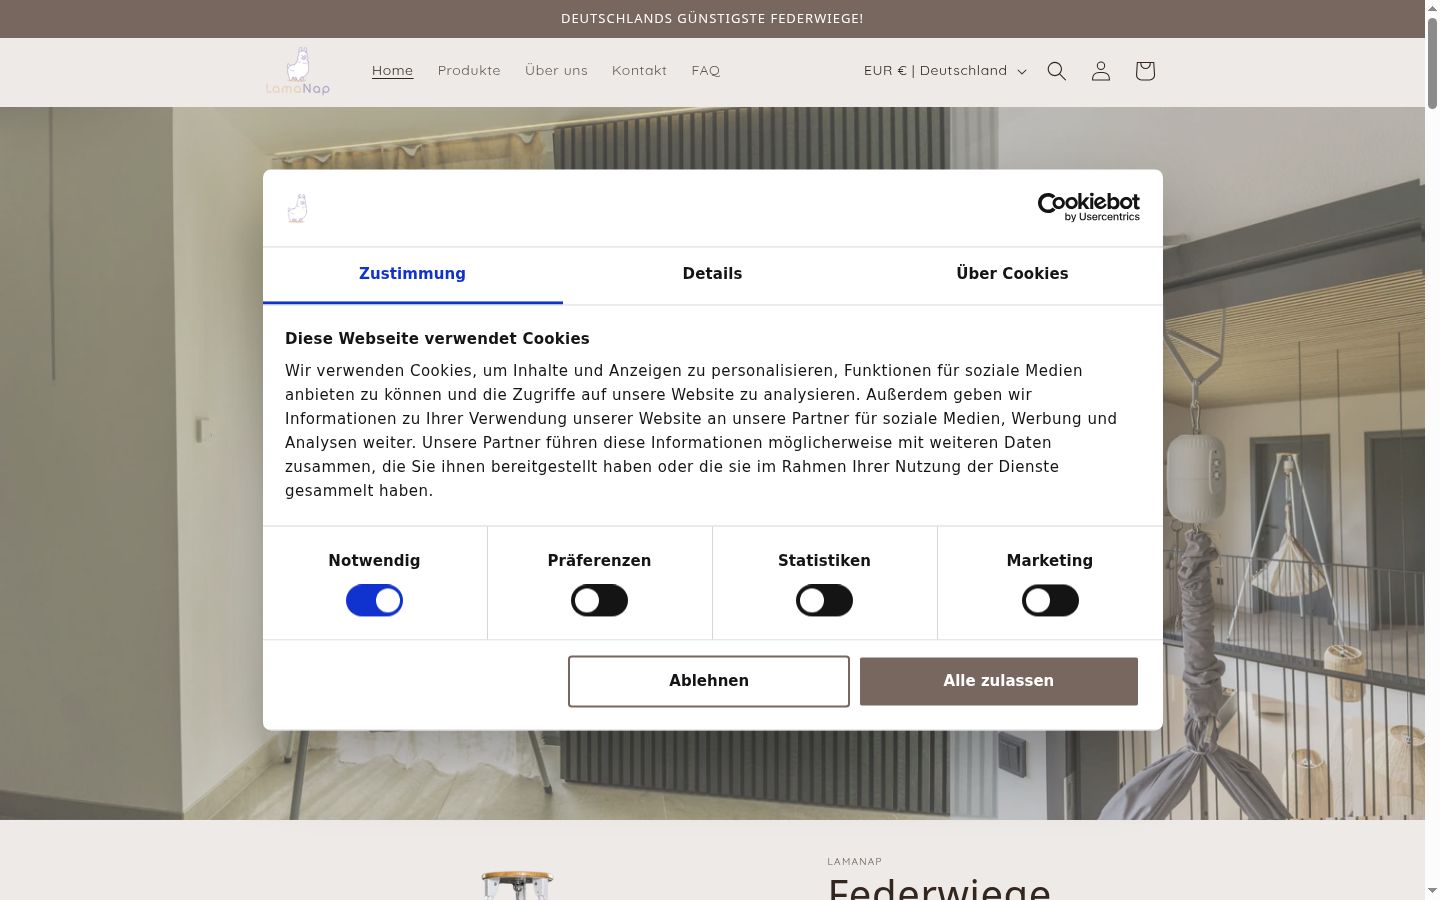Image resolution: width=1440 pixels, height=900 pixels.
Task: Open the Über Cookies tab
Action: pos(1012,274)
